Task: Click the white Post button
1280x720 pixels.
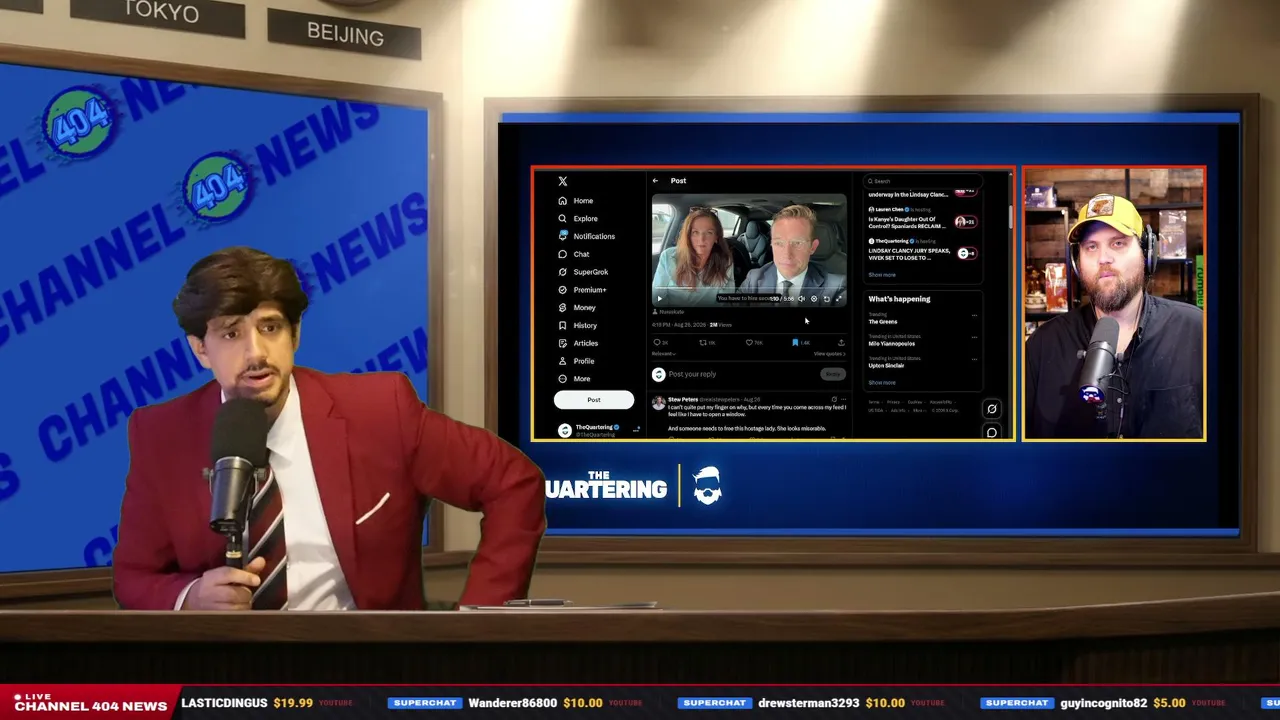Action: [594, 400]
